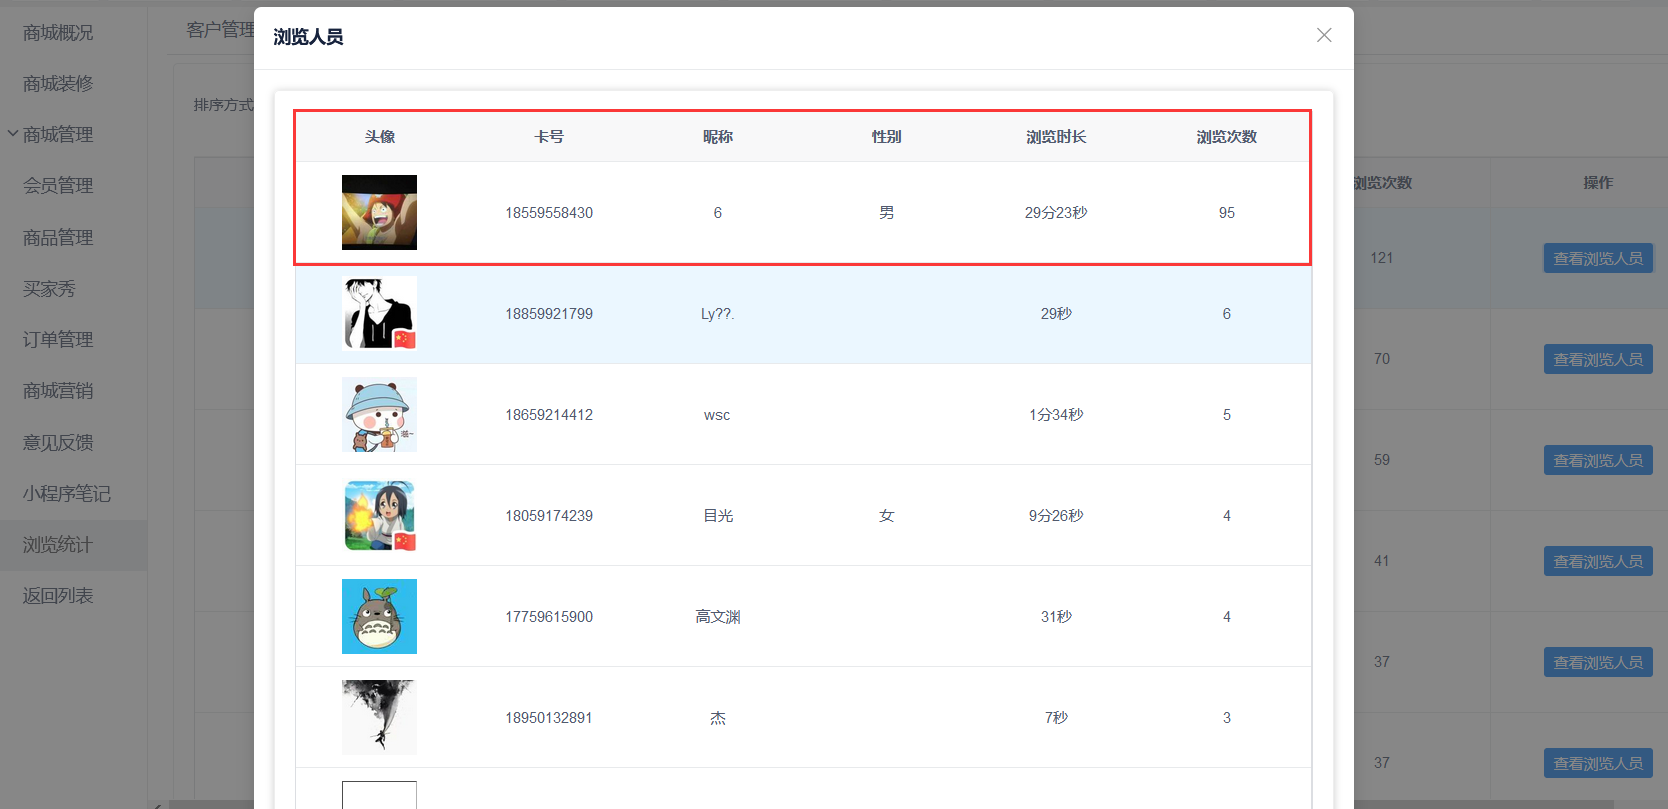The height and width of the screenshot is (809, 1668).
Task: Go to 商品管理 in sidebar
Action: click(x=58, y=238)
